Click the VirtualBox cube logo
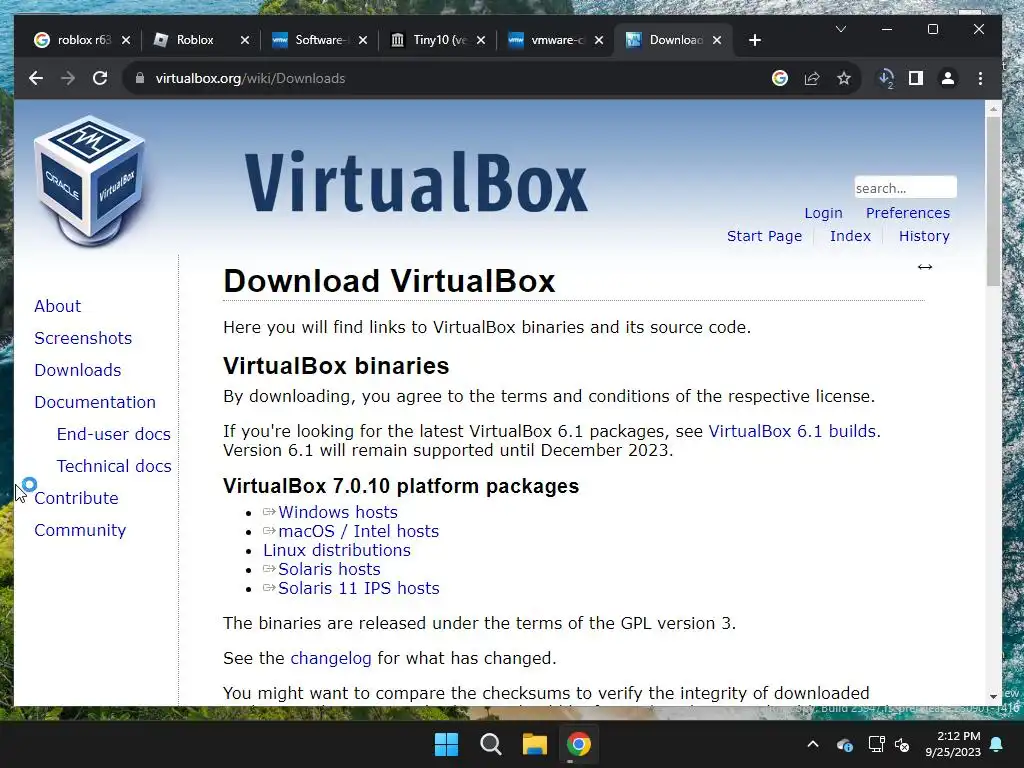 tap(90, 180)
